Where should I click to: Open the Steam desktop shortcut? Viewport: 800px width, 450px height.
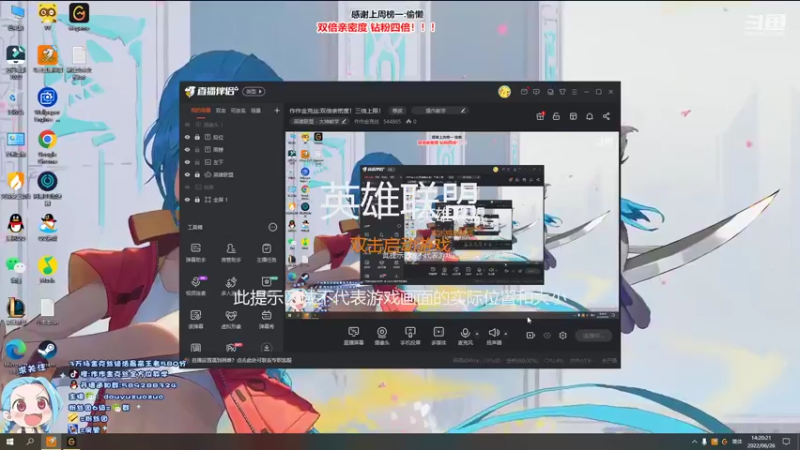pyautogui.click(x=47, y=351)
